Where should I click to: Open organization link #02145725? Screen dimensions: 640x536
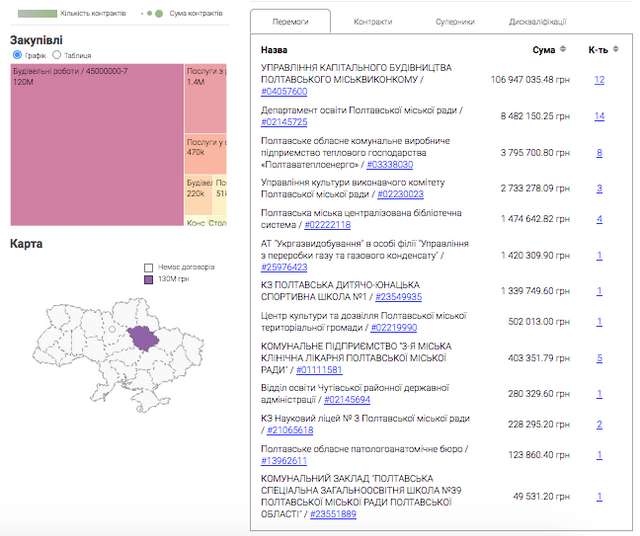pos(283,122)
